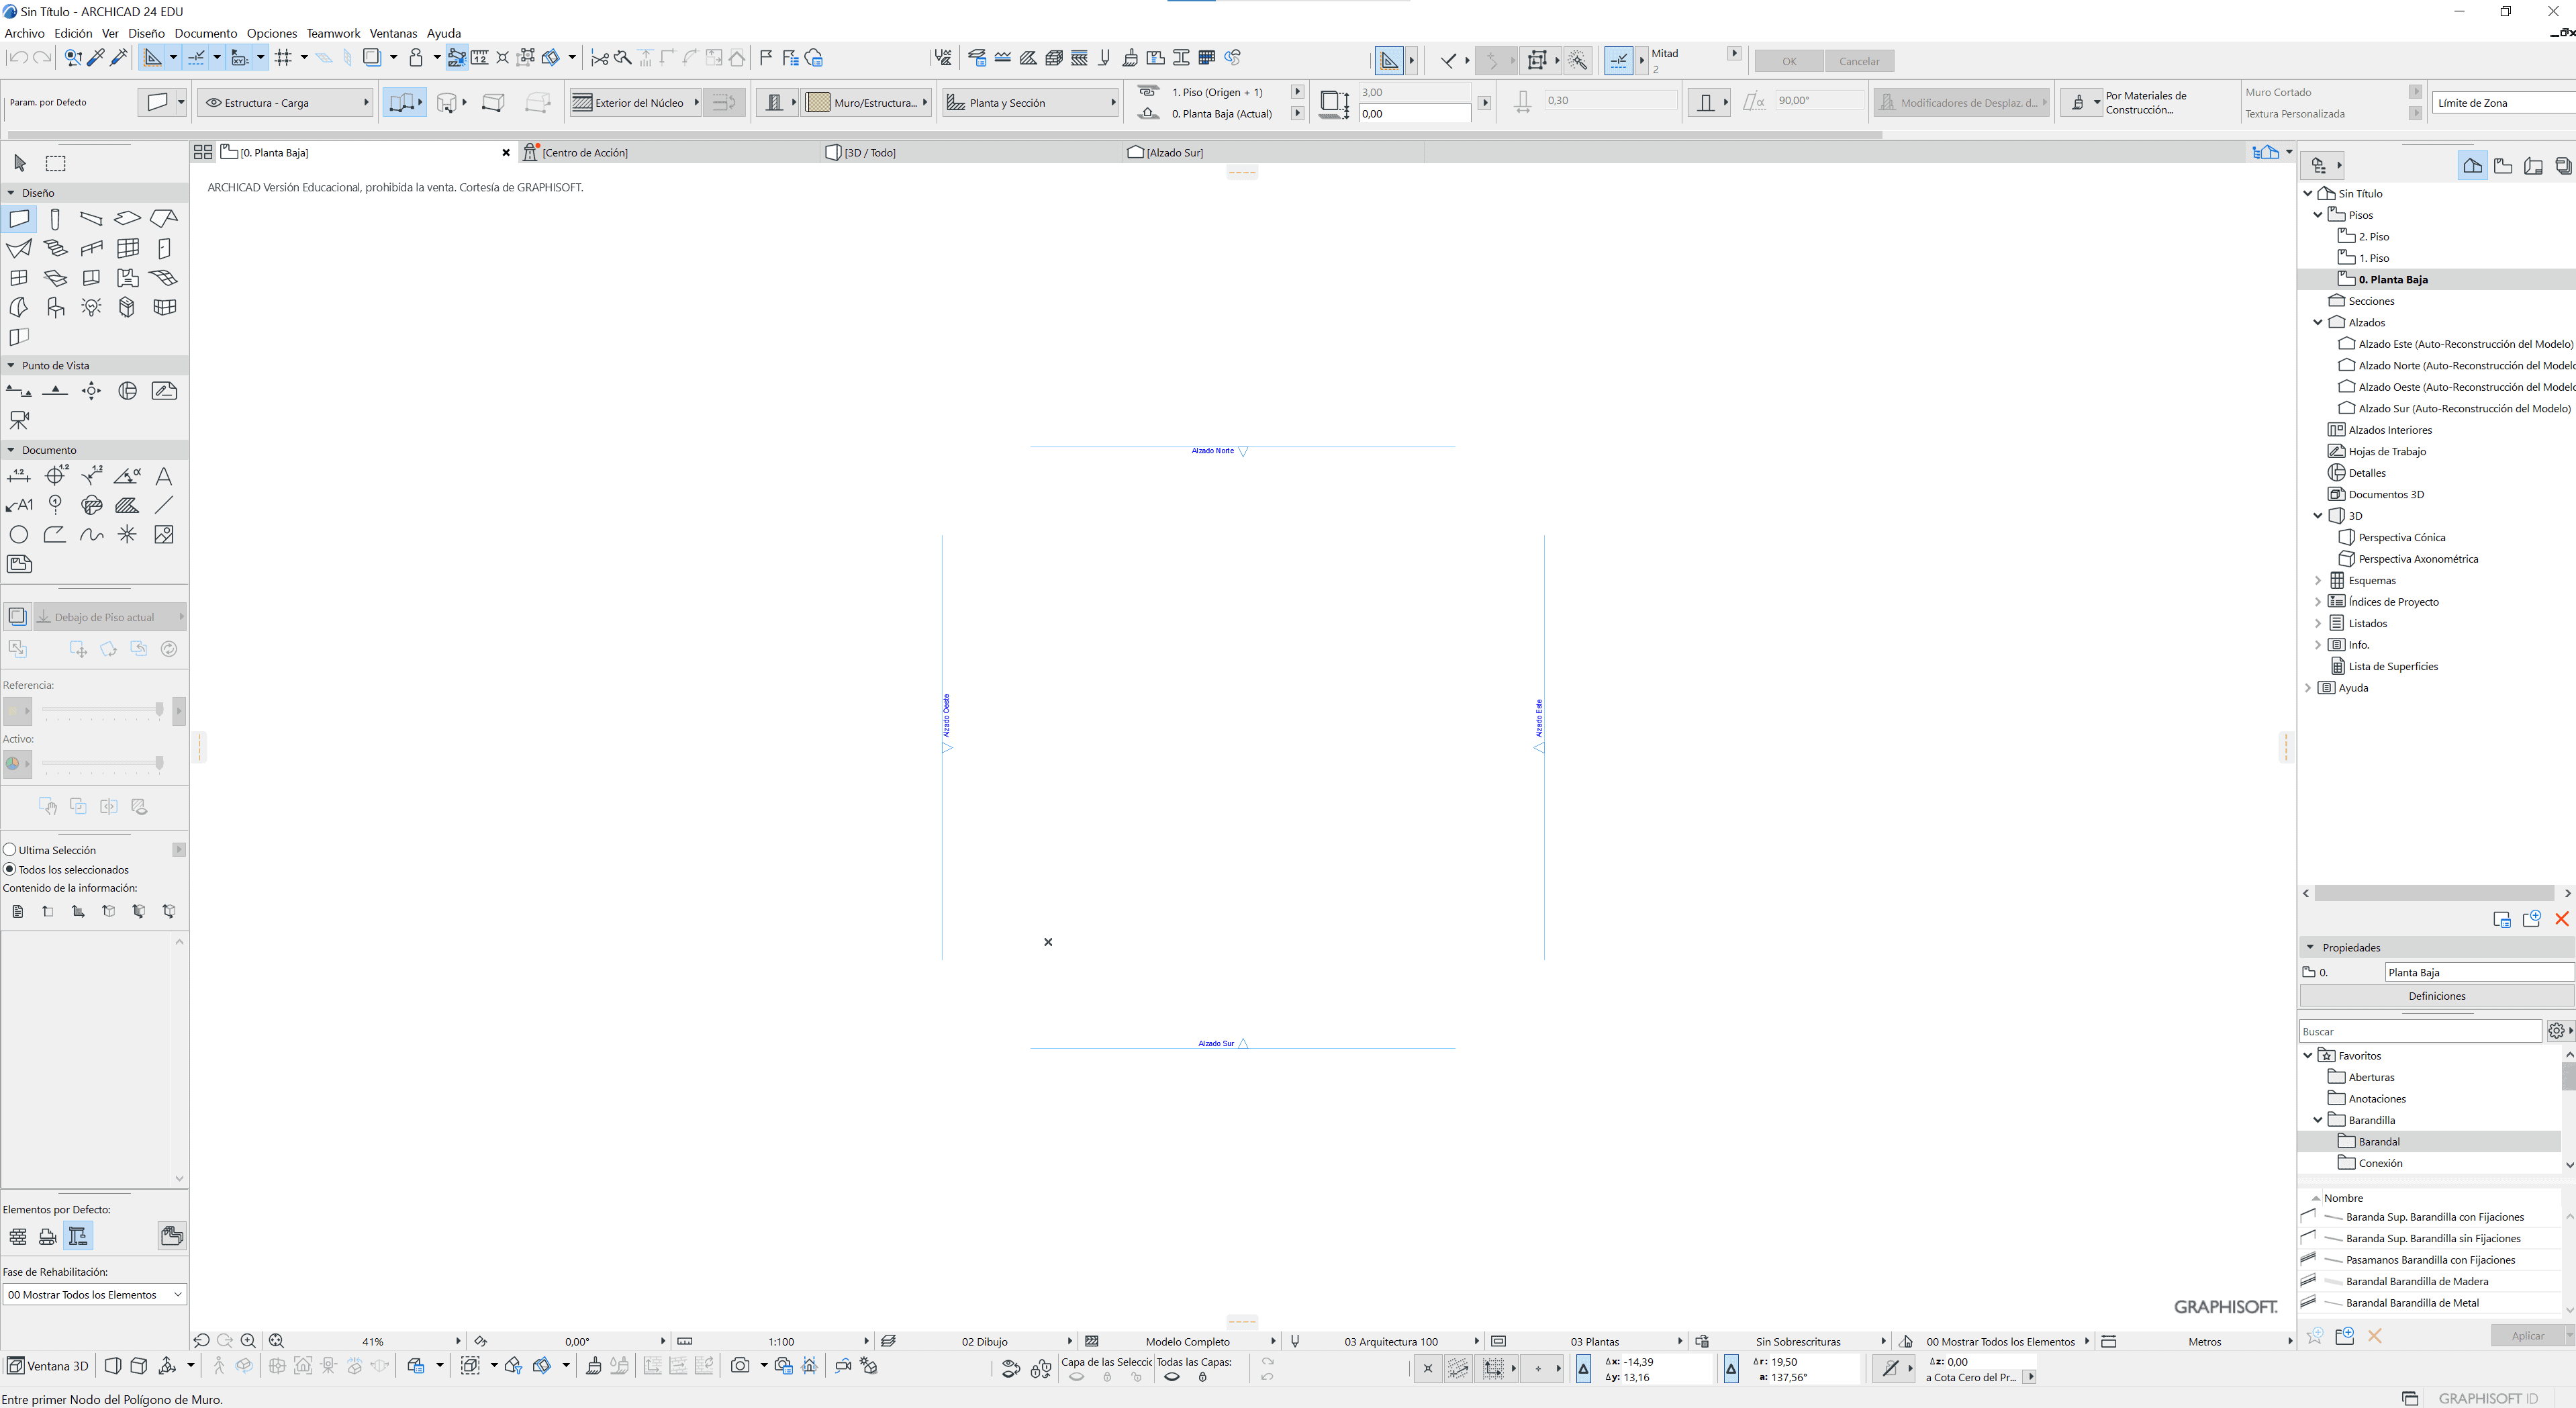Select the Stair tool
Viewport: 2576px width, 1408px height.
coord(55,248)
